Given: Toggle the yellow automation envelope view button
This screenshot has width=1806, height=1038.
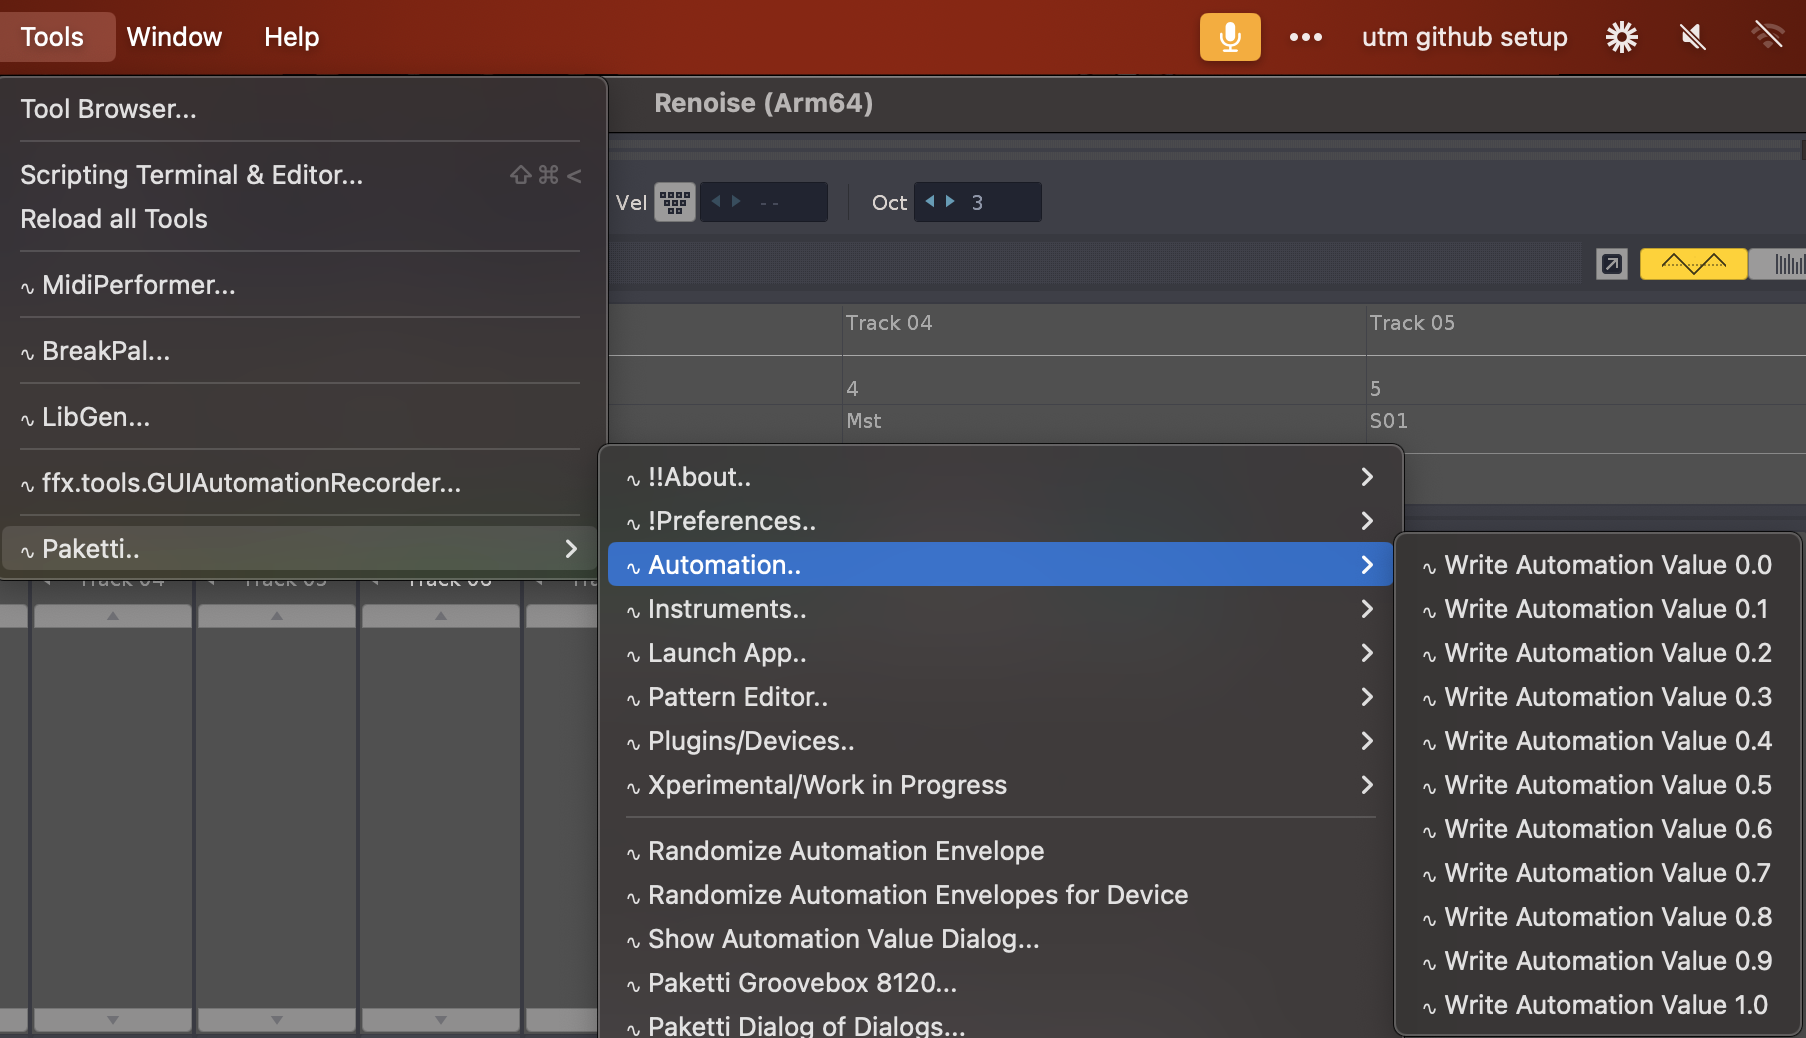Looking at the screenshot, I should click(x=1693, y=264).
